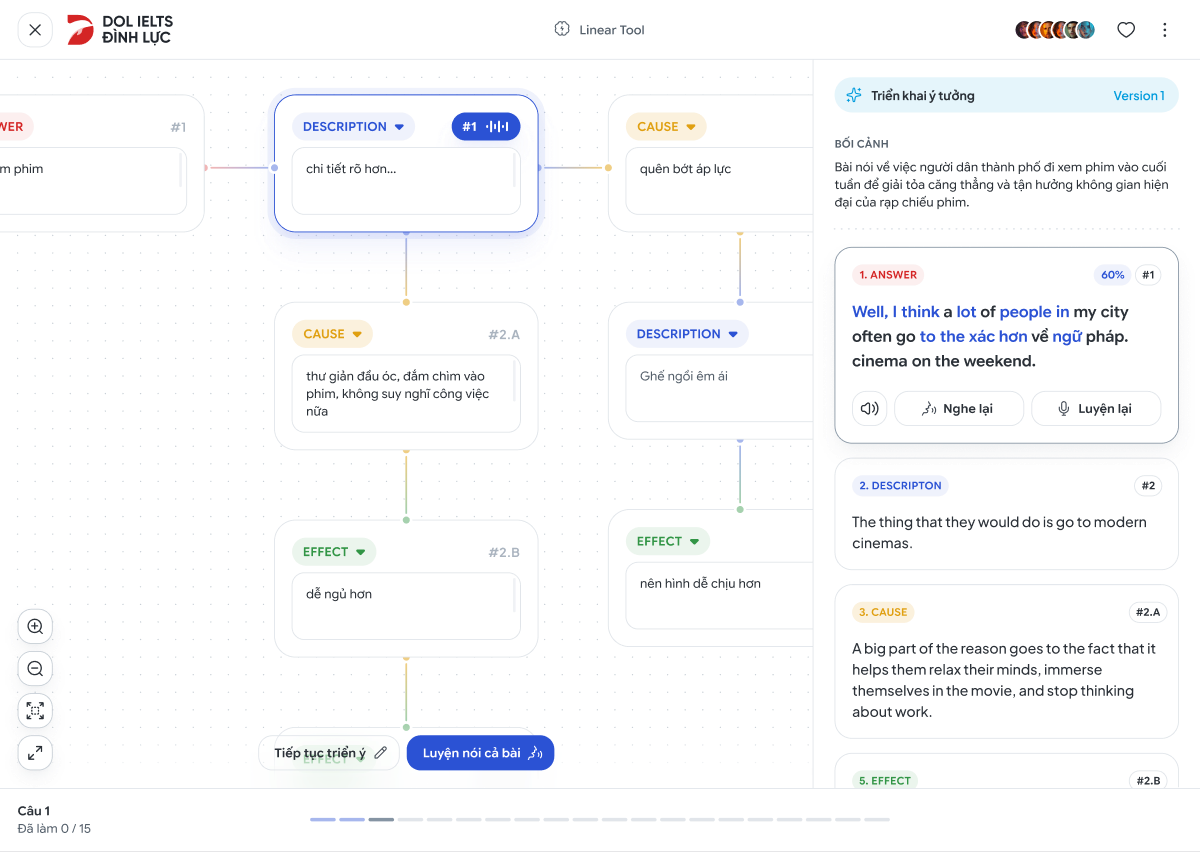Click the Nghe lại button
Image resolution: width=1200 pixels, height=852 pixels.
click(x=959, y=408)
